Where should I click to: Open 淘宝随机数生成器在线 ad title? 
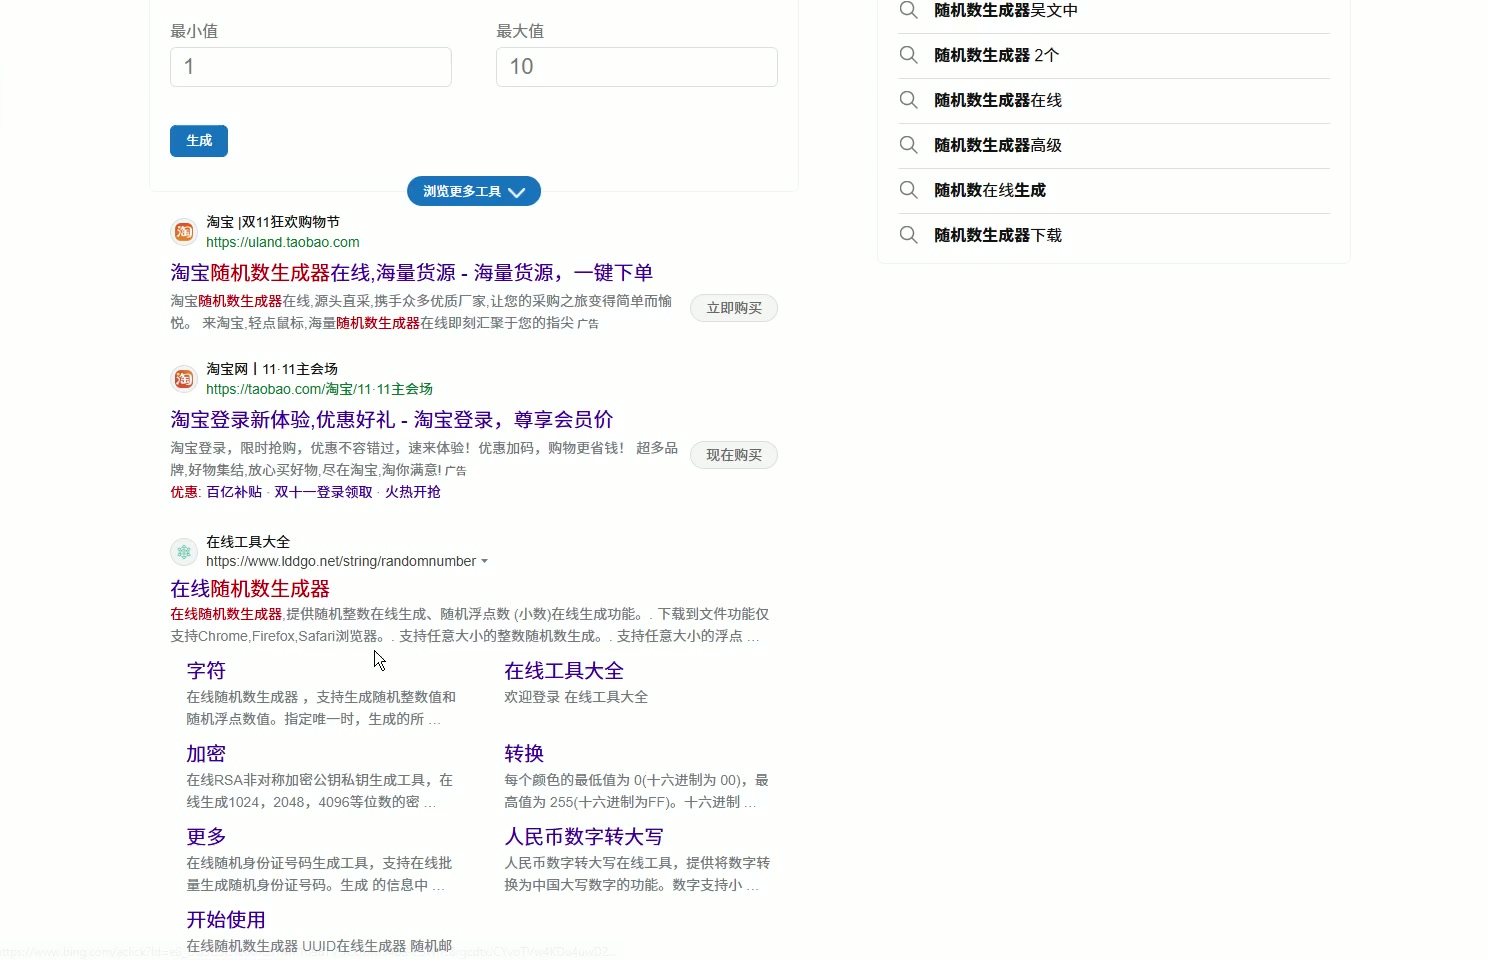(x=412, y=273)
